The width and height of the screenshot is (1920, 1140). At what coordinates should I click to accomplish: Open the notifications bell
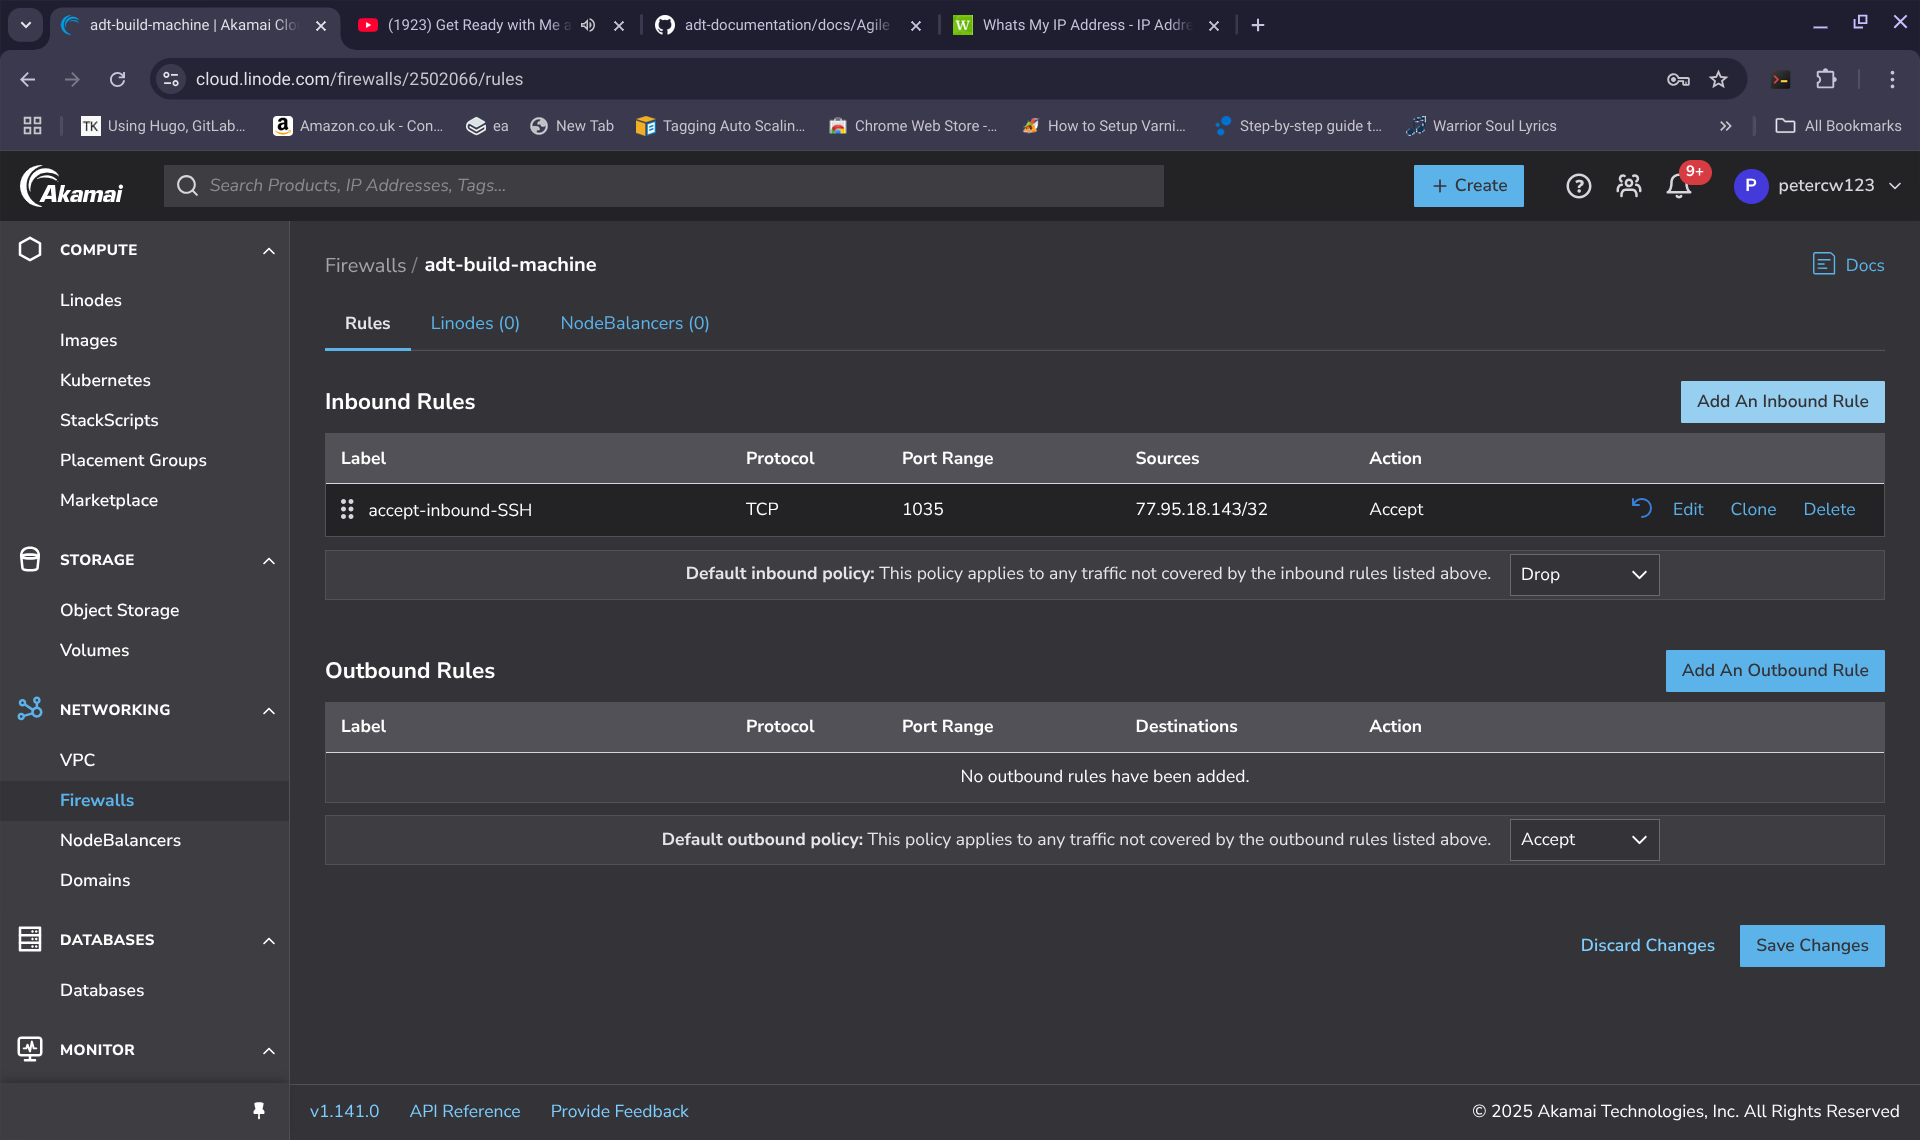(1679, 186)
